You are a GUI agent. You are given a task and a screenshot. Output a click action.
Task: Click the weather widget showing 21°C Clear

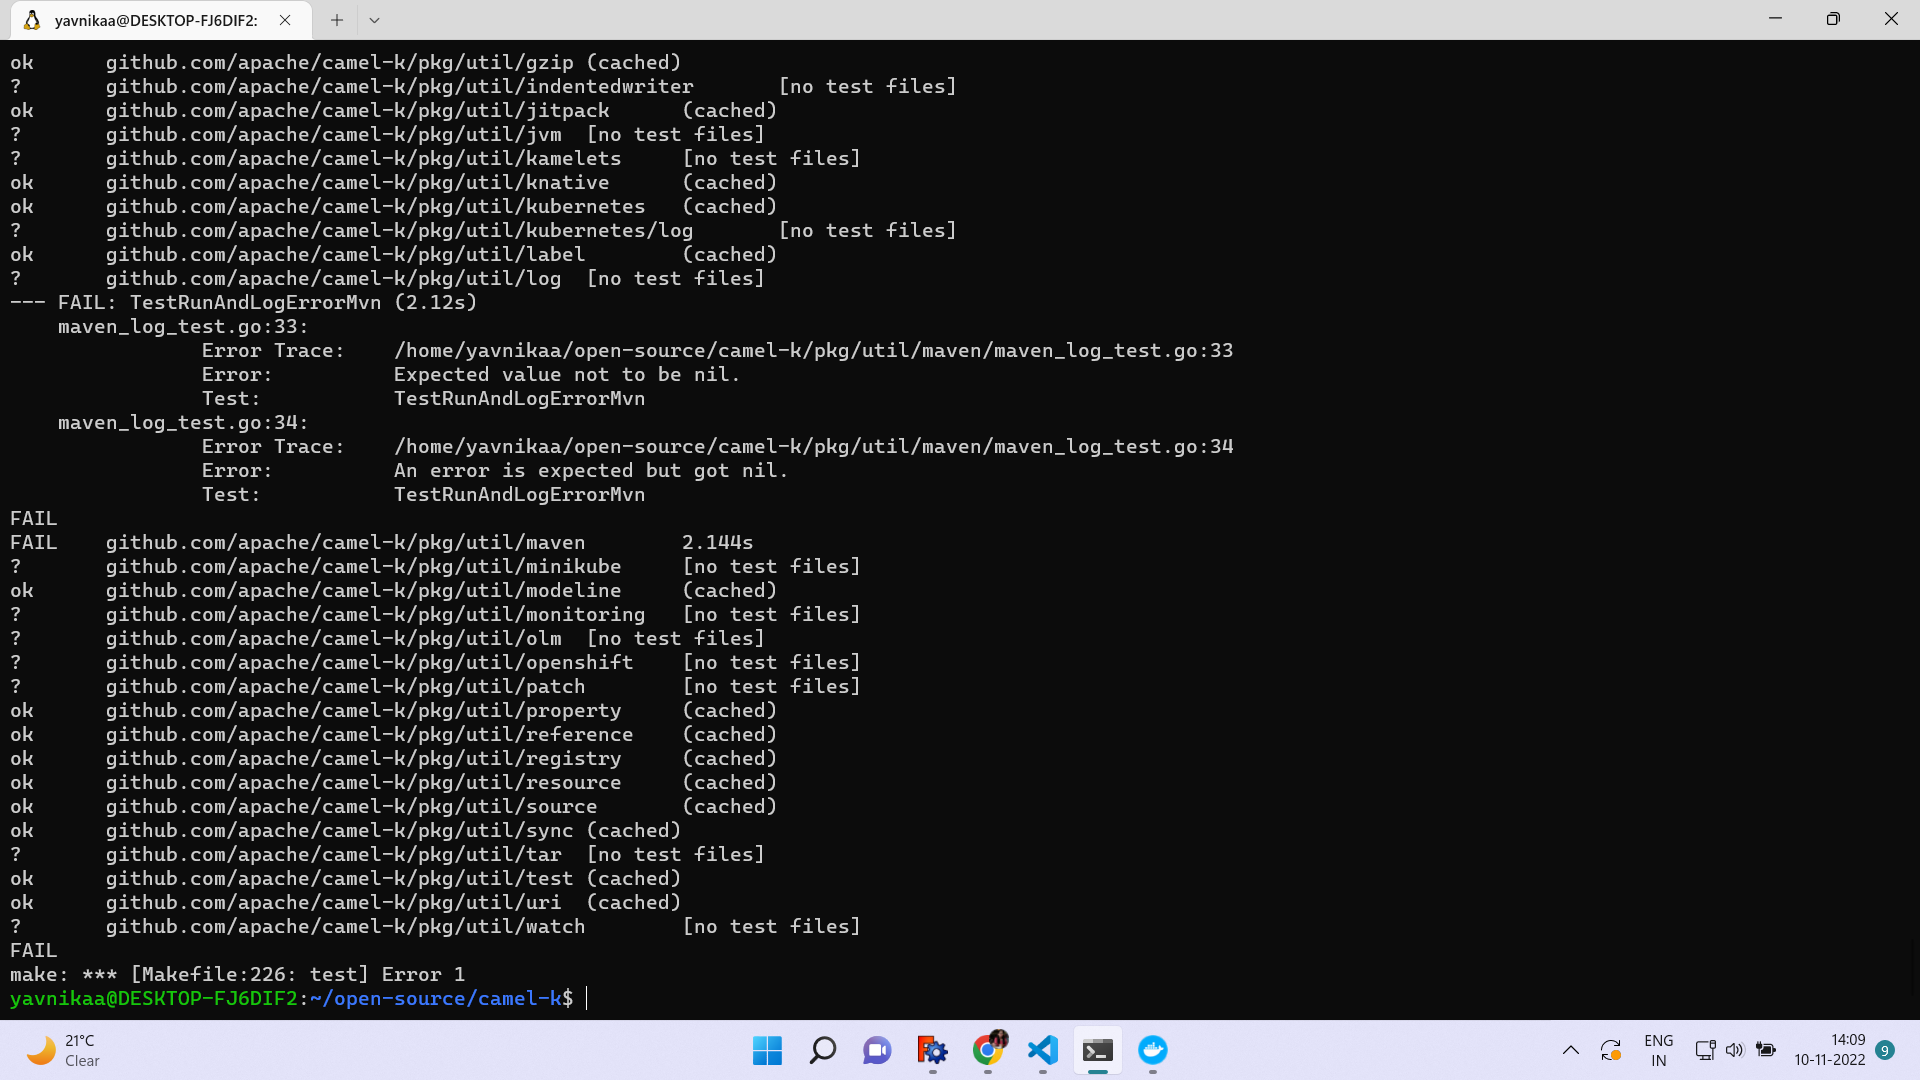[x=60, y=1050]
